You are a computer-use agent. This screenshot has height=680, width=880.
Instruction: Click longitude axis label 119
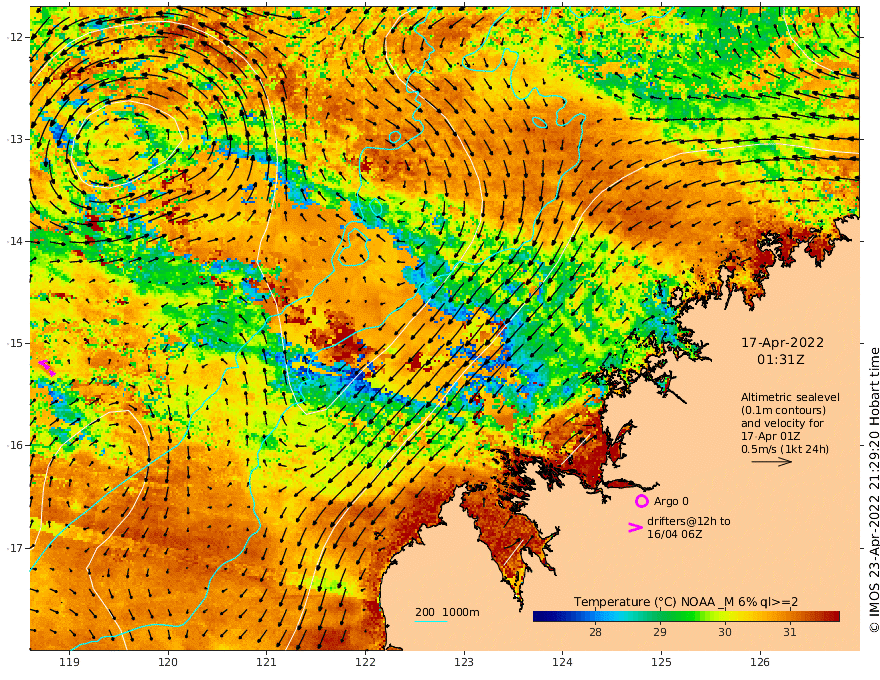pyautogui.click(x=69, y=662)
